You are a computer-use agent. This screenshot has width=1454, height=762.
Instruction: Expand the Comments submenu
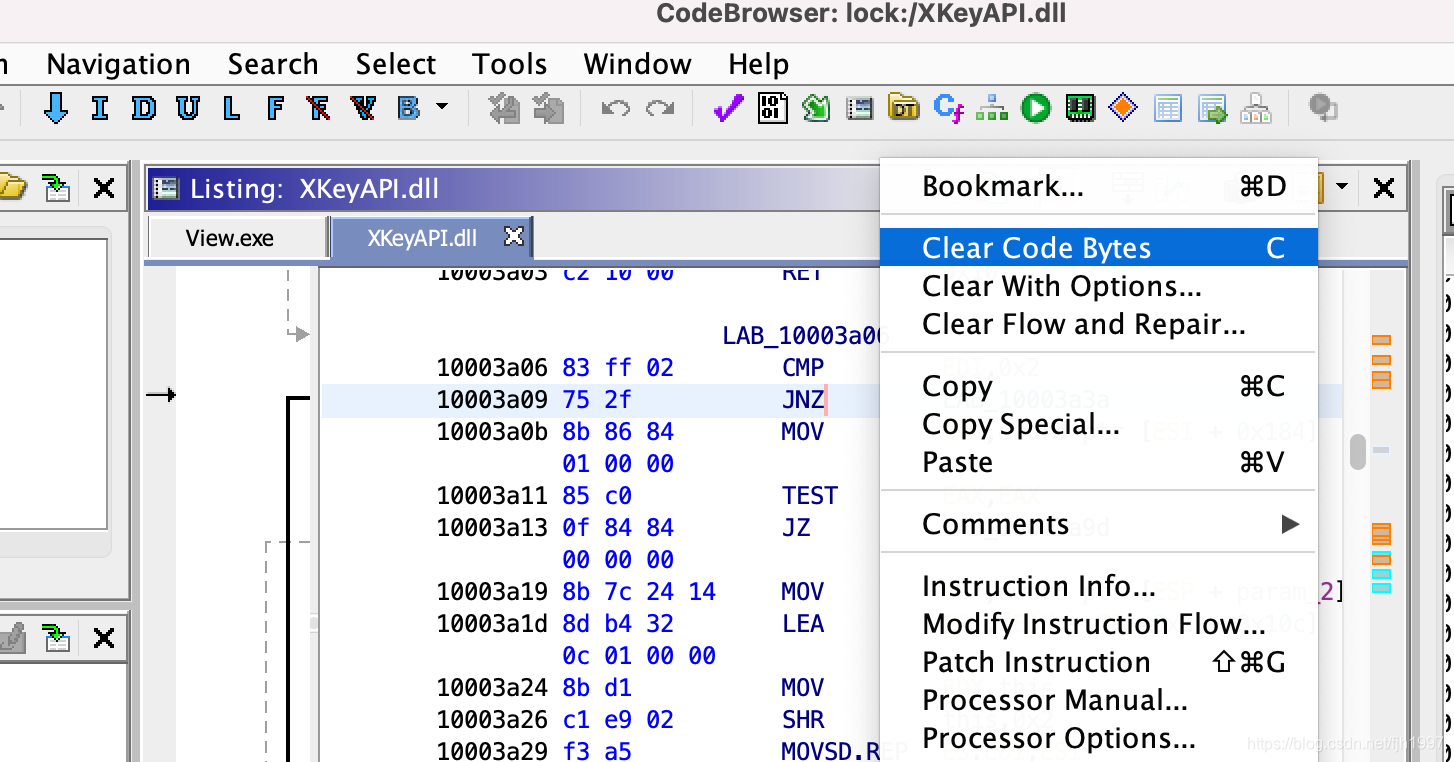point(1099,524)
